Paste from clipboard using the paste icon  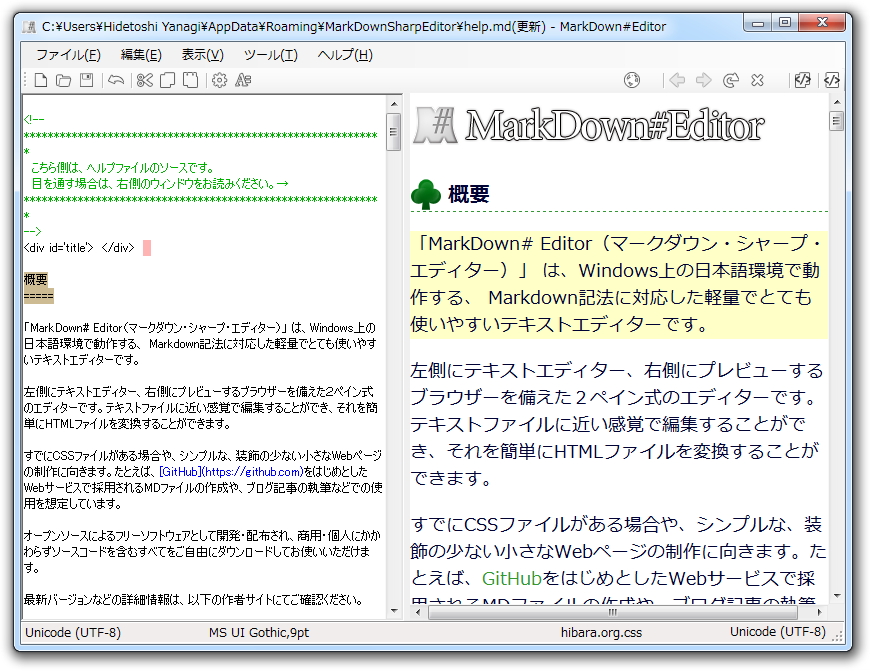pos(190,80)
